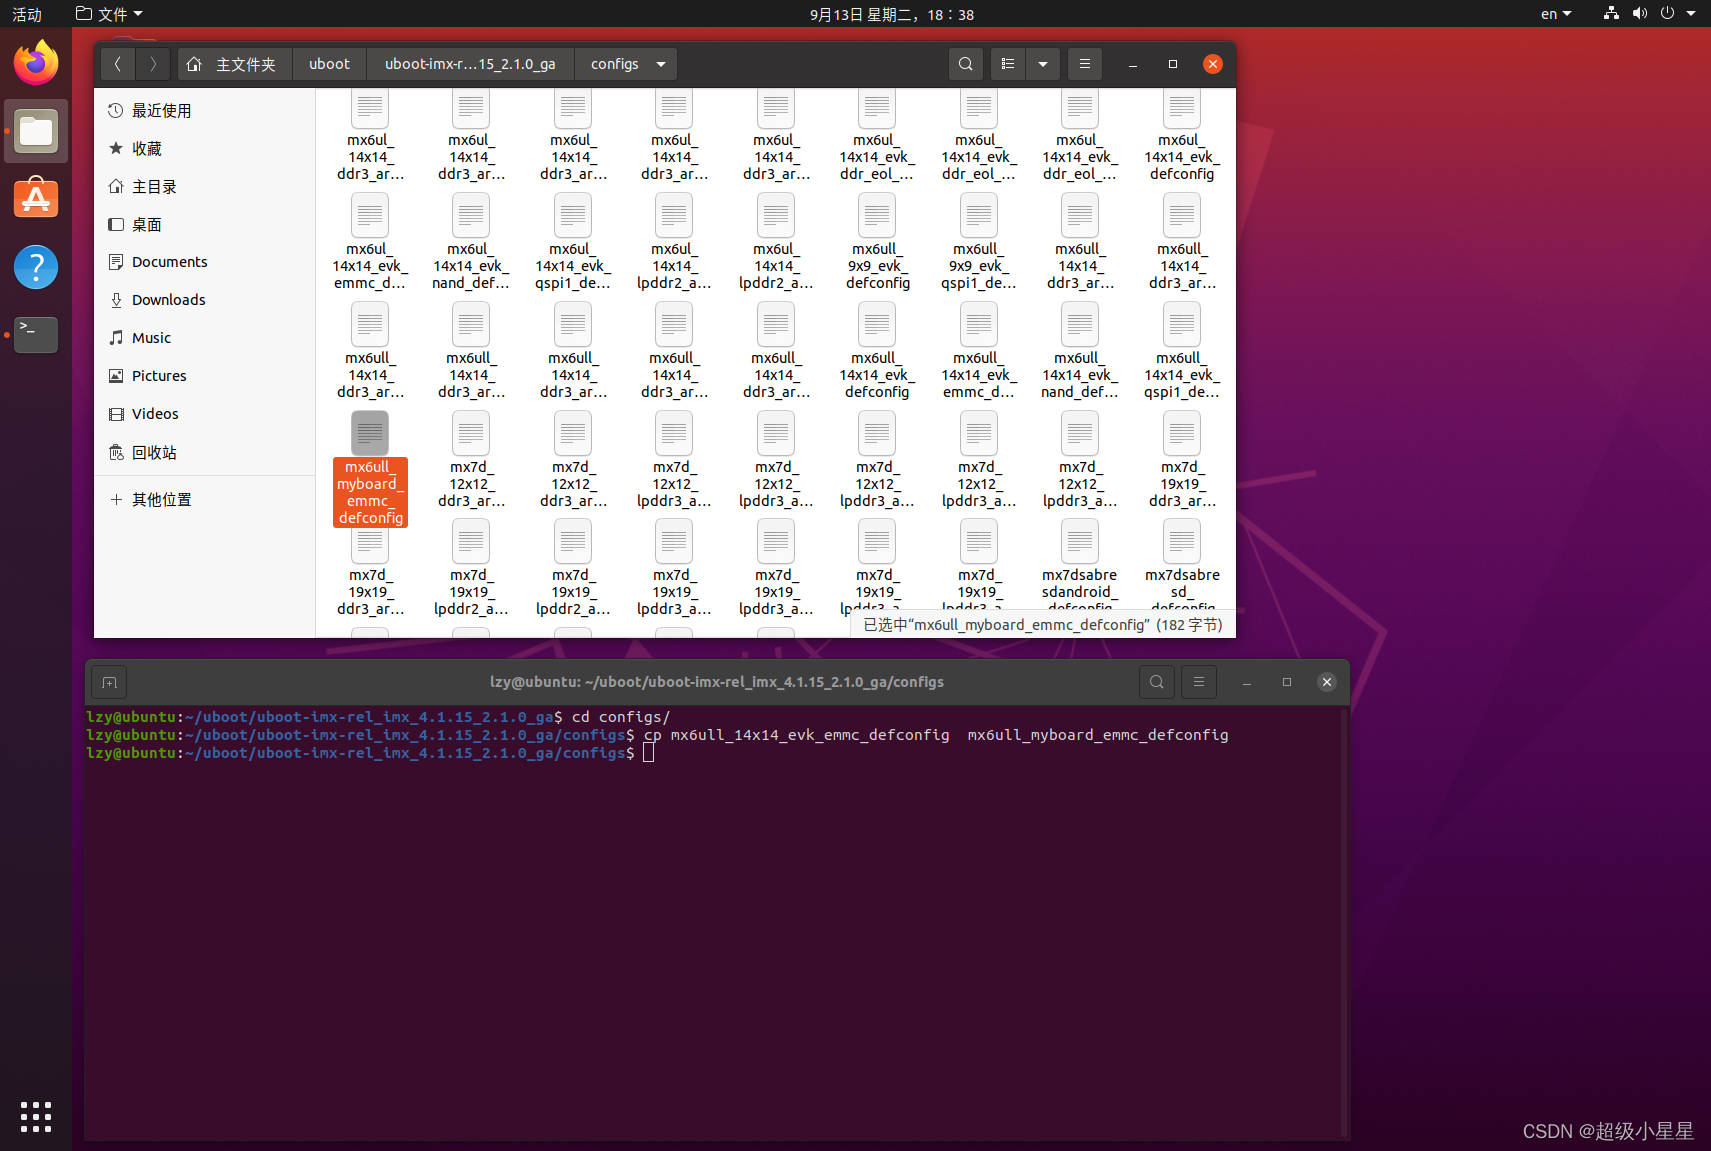Open Terminal from the dock
The width and height of the screenshot is (1711, 1151).
click(36, 335)
